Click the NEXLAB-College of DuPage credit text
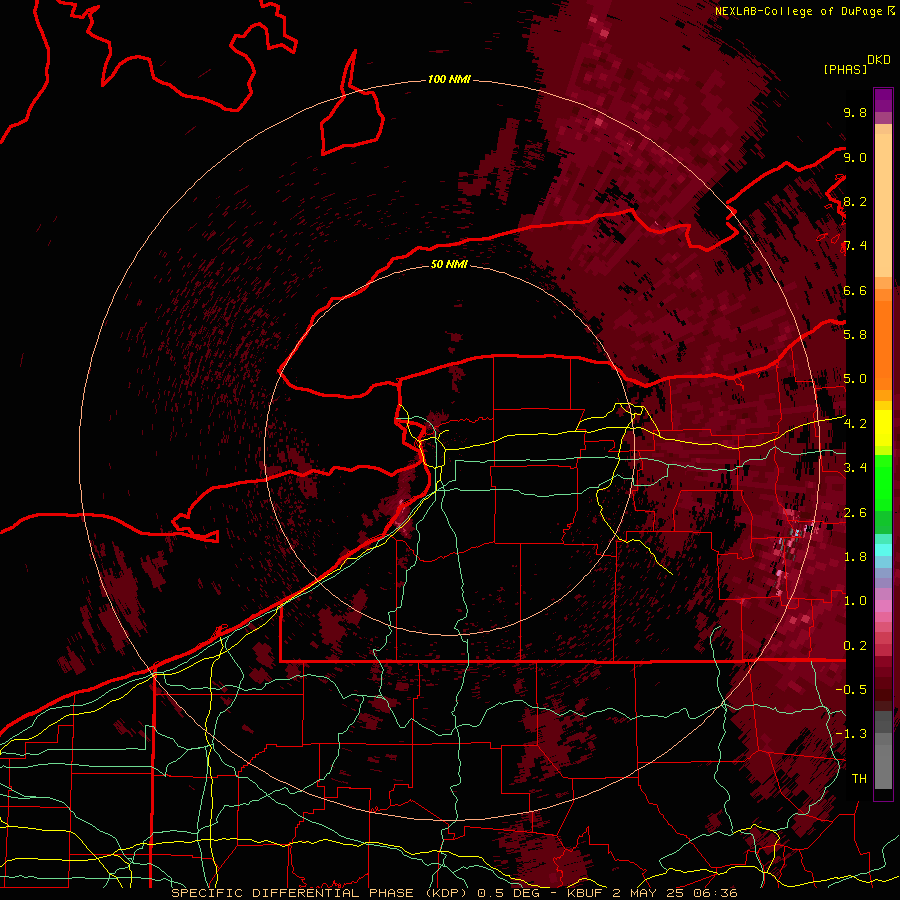The image size is (900, 900). point(798,11)
